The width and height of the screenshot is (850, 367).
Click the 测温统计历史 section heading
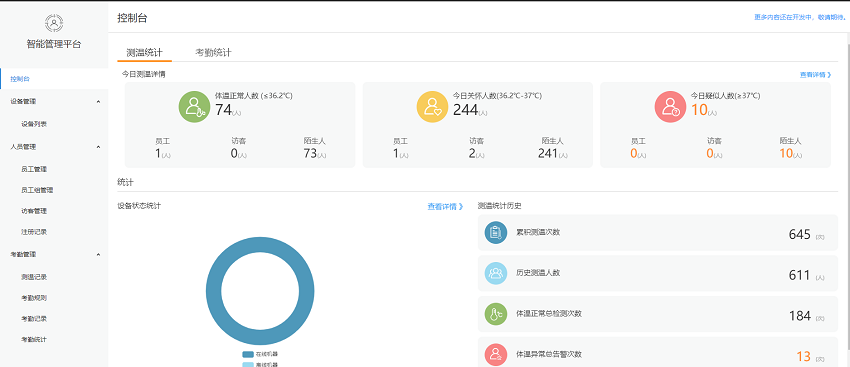tap(499, 206)
